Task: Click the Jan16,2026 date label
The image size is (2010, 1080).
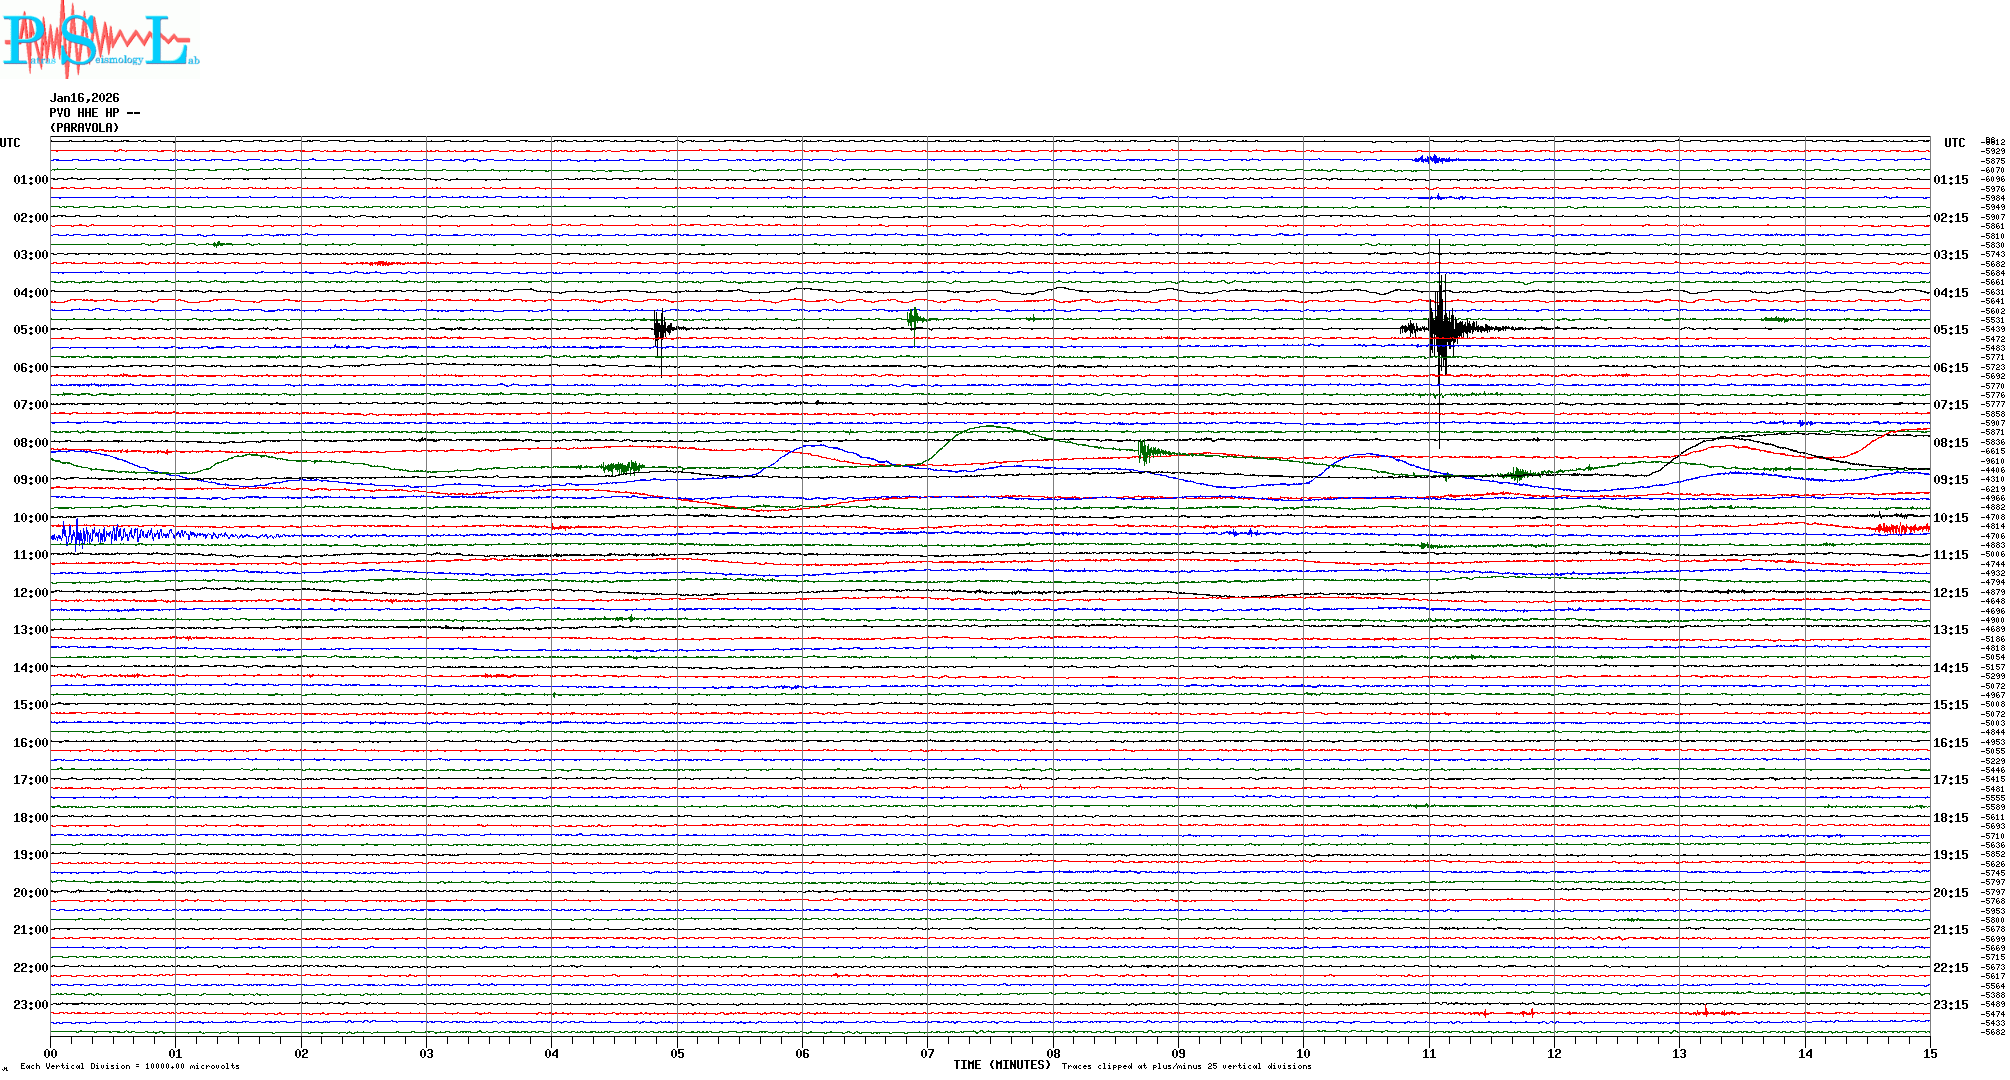Action: pos(84,98)
